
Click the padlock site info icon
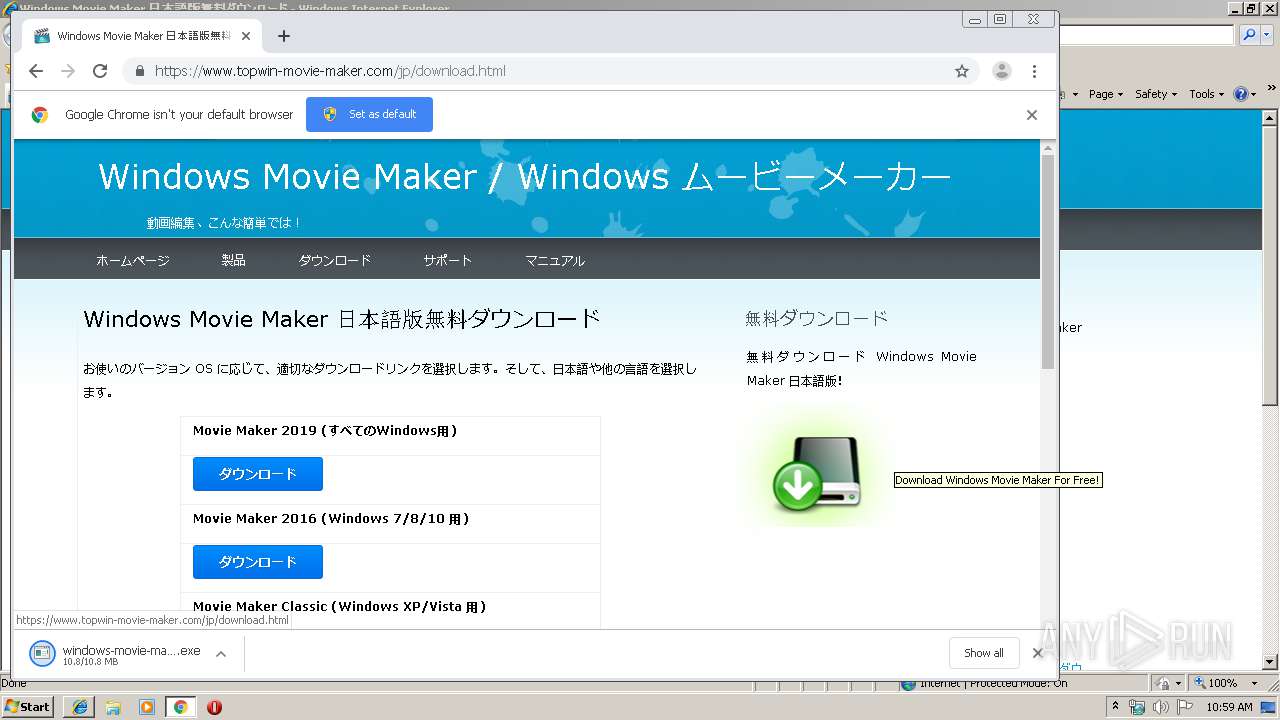(139, 71)
